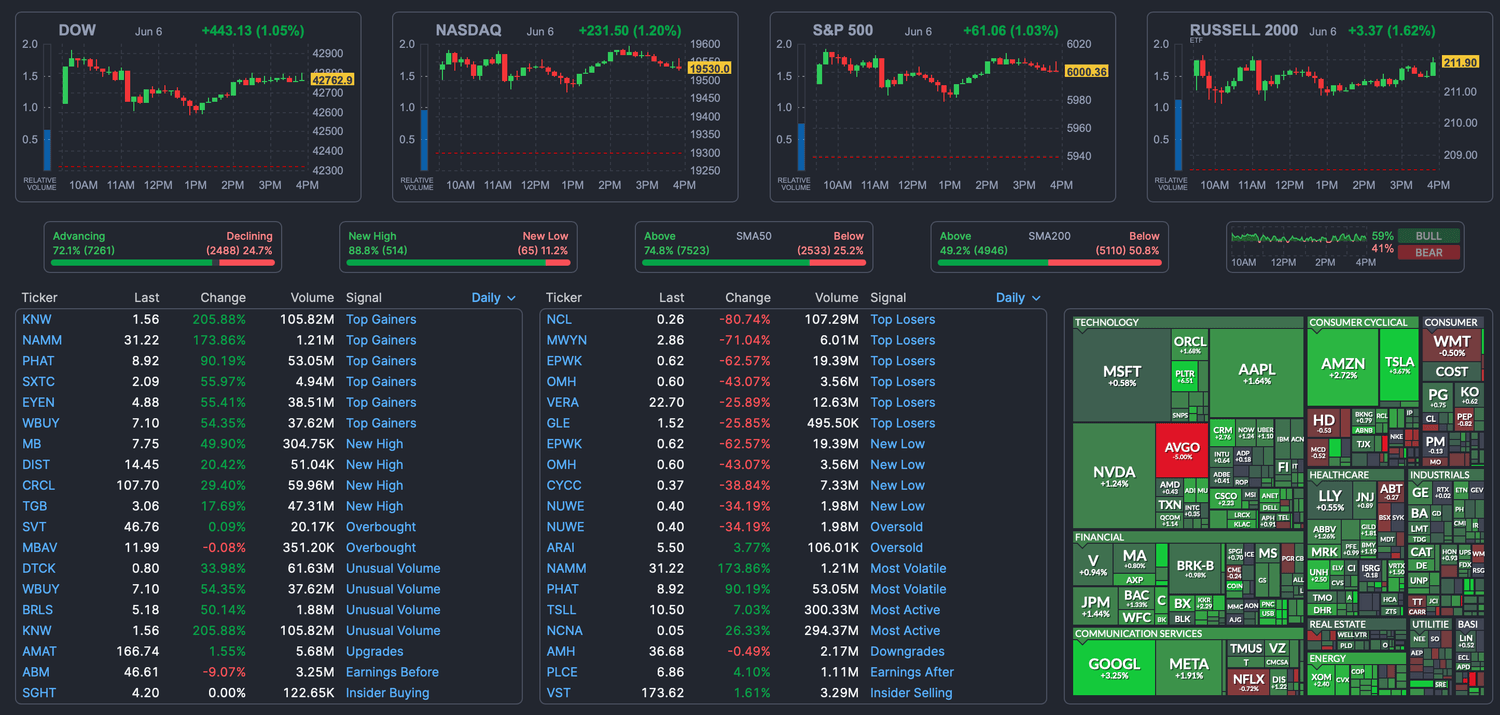Open the BRK-B tile in the heatmap
Viewport: 1500px width, 715px height.
(x=1194, y=568)
